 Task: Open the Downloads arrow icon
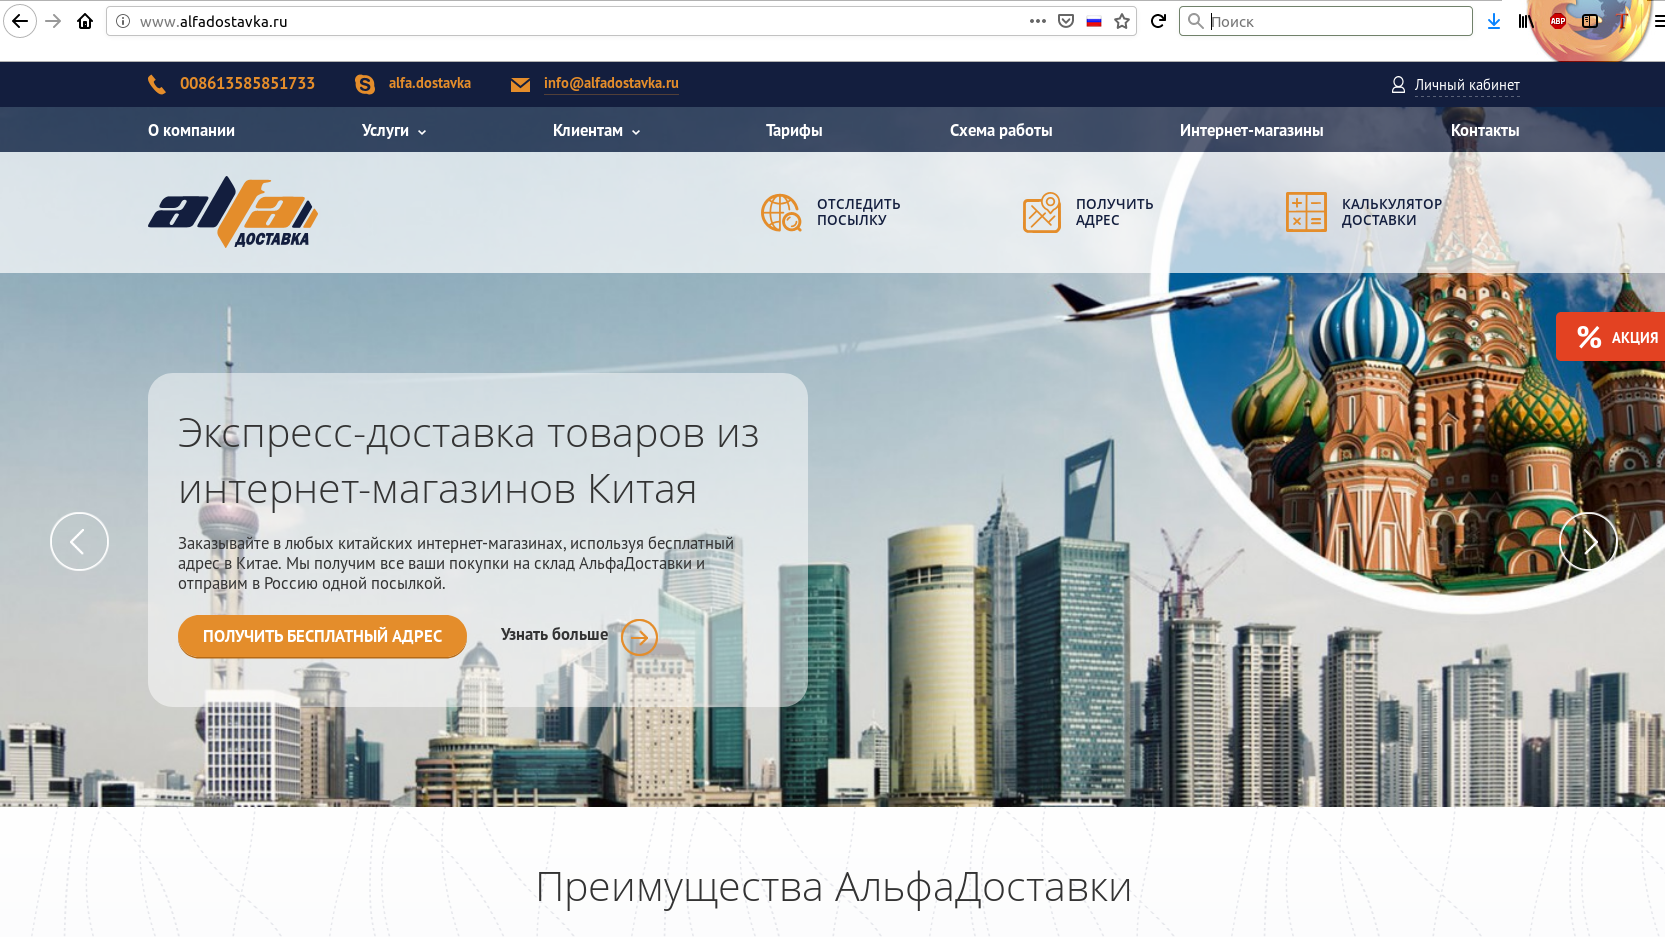(1494, 21)
